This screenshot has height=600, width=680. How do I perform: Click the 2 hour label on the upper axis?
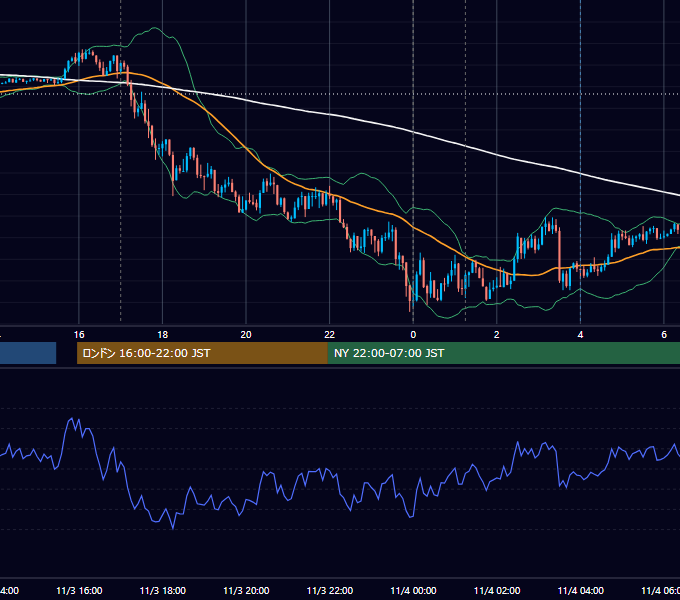pyautogui.click(x=497, y=335)
